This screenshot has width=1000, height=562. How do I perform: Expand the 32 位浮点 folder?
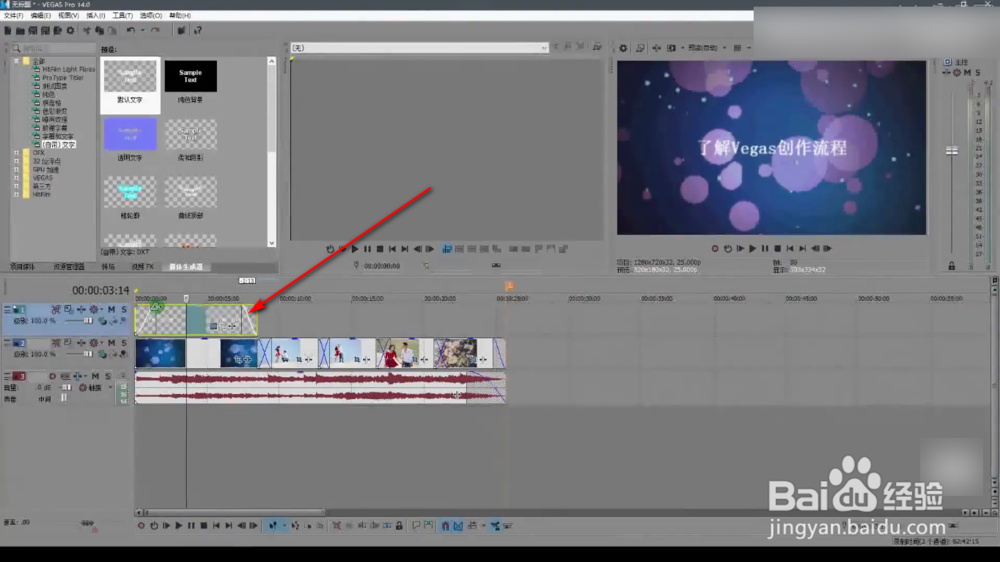tap(17, 161)
